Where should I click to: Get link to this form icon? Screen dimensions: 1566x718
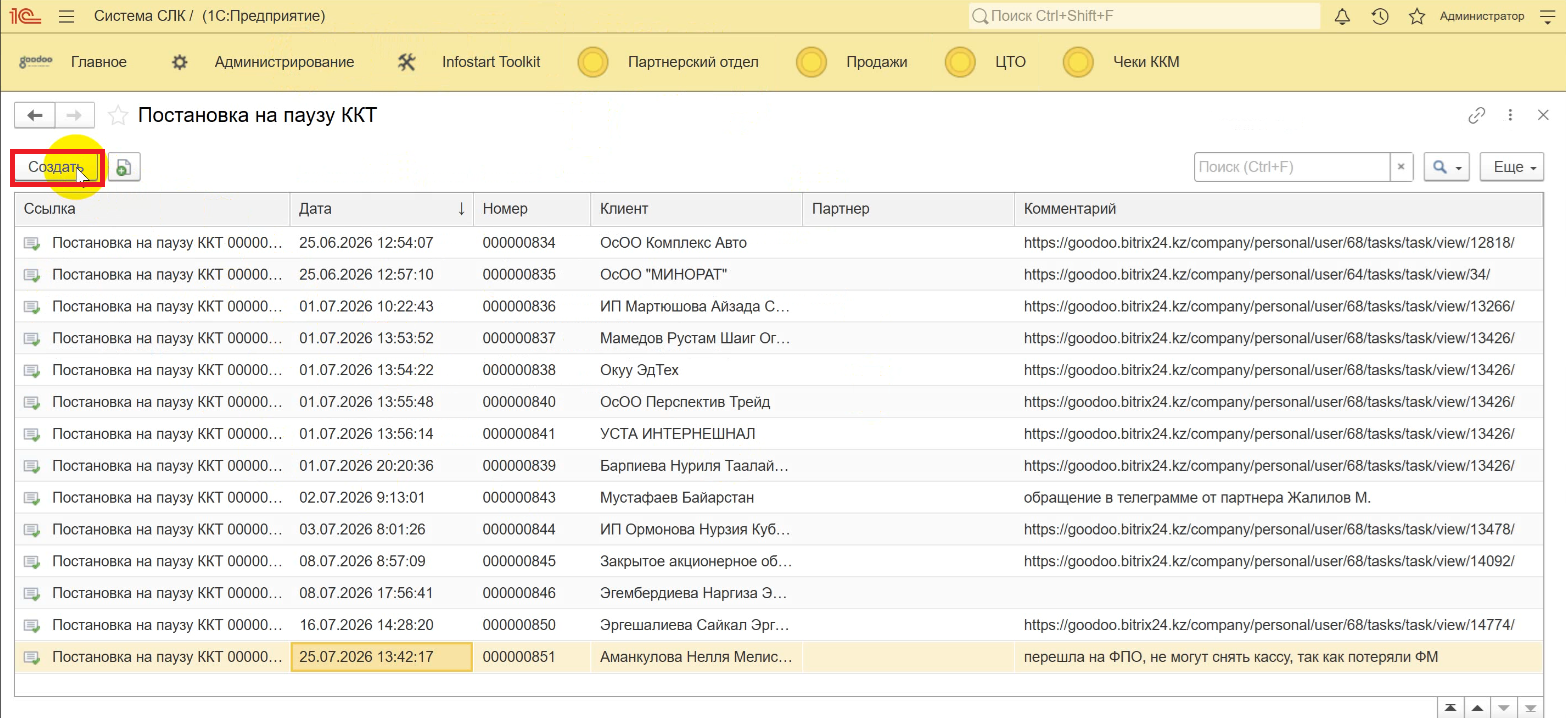[1477, 115]
